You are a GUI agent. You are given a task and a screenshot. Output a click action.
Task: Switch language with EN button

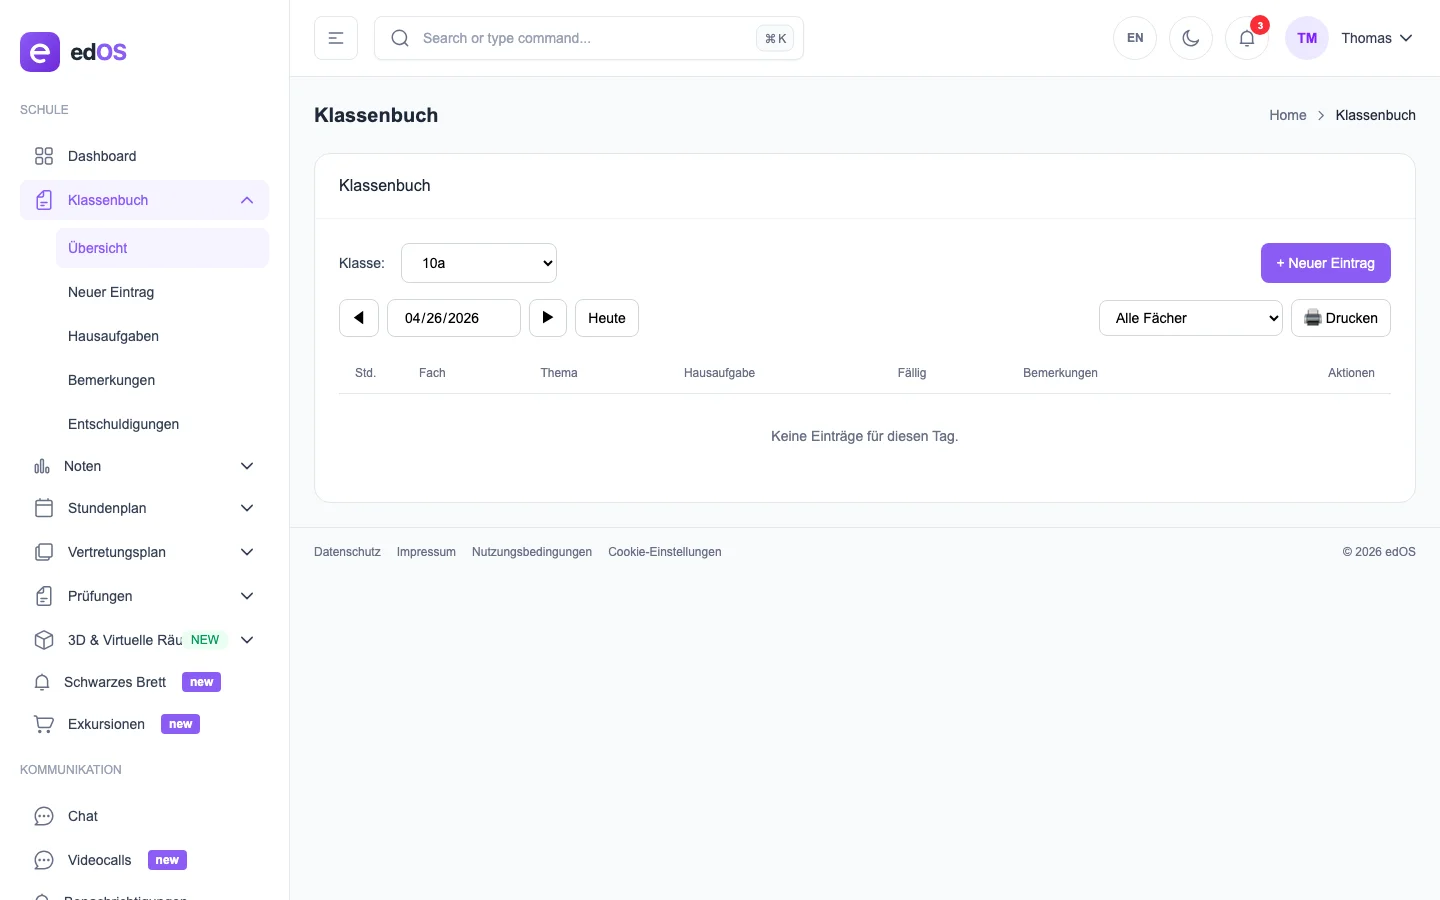pos(1135,38)
